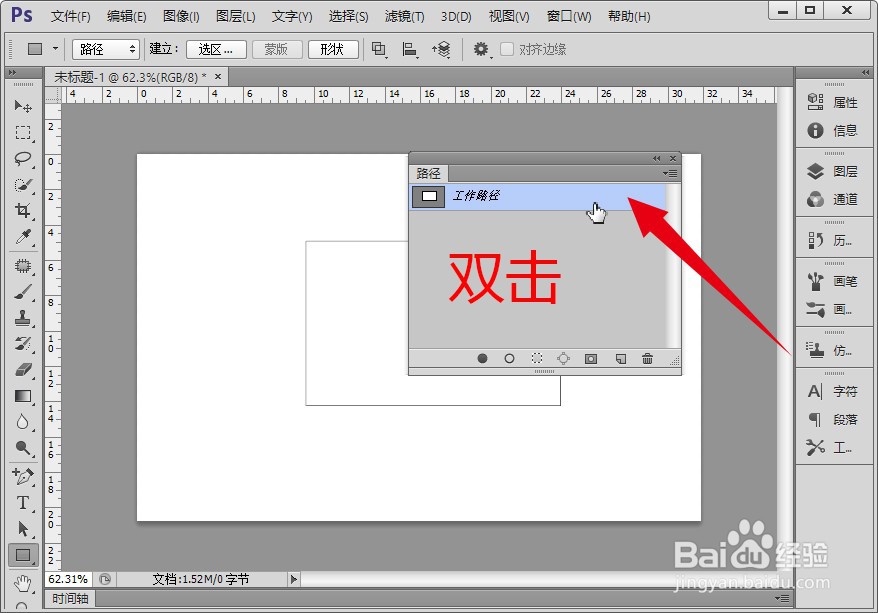Select the Dodge tool
This screenshot has height=613, width=878.
pos(23,448)
